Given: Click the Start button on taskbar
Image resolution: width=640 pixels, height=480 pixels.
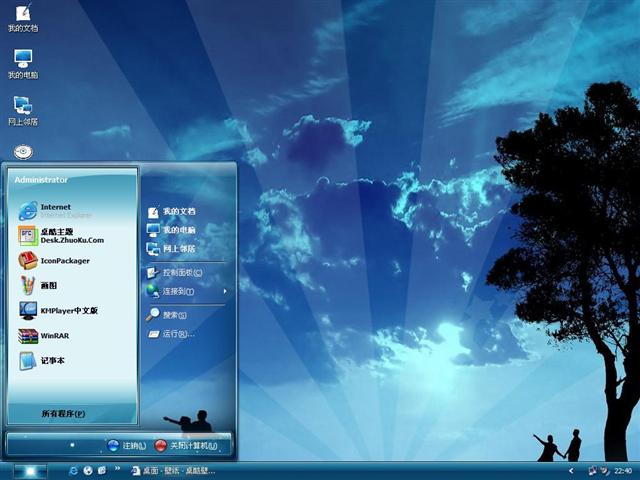Looking at the screenshot, I should point(28,470).
